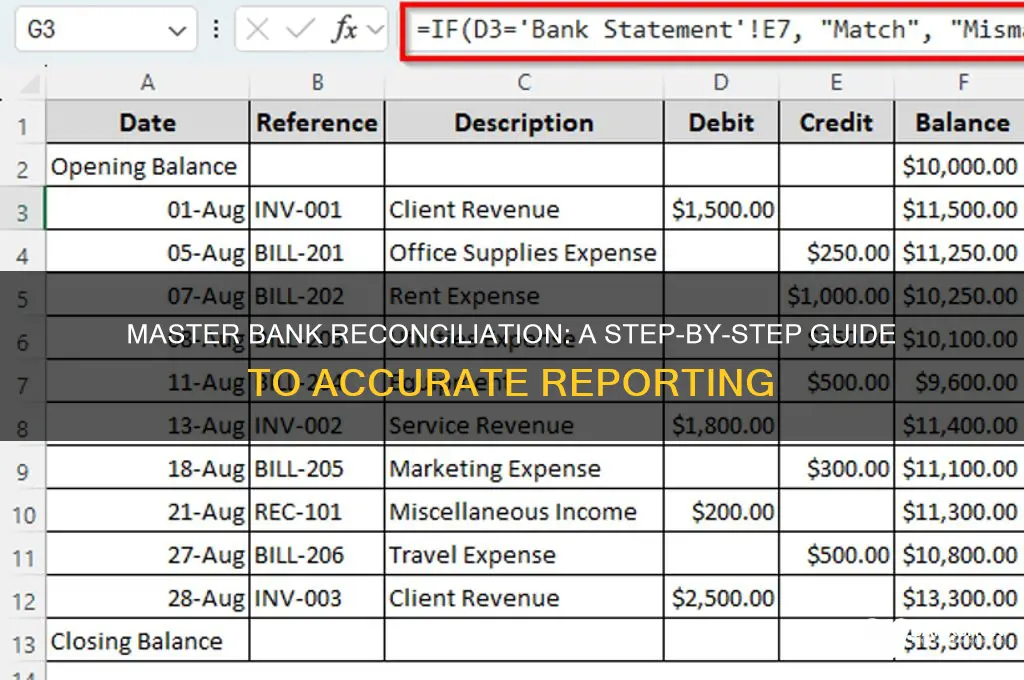Click the 'Credit' header cell

click(x=836, y=122)
